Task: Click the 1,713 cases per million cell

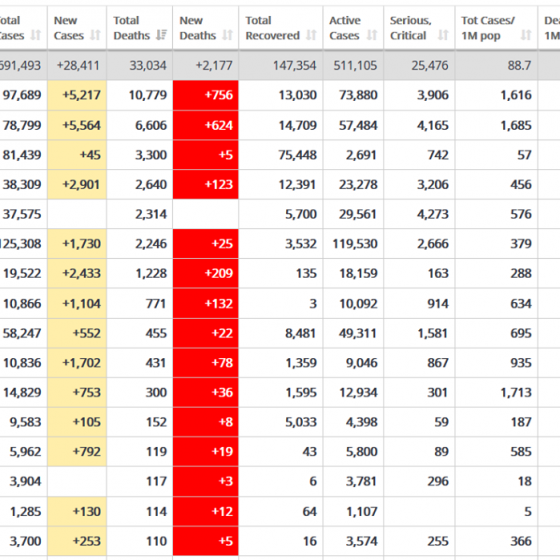Action: 496,392
